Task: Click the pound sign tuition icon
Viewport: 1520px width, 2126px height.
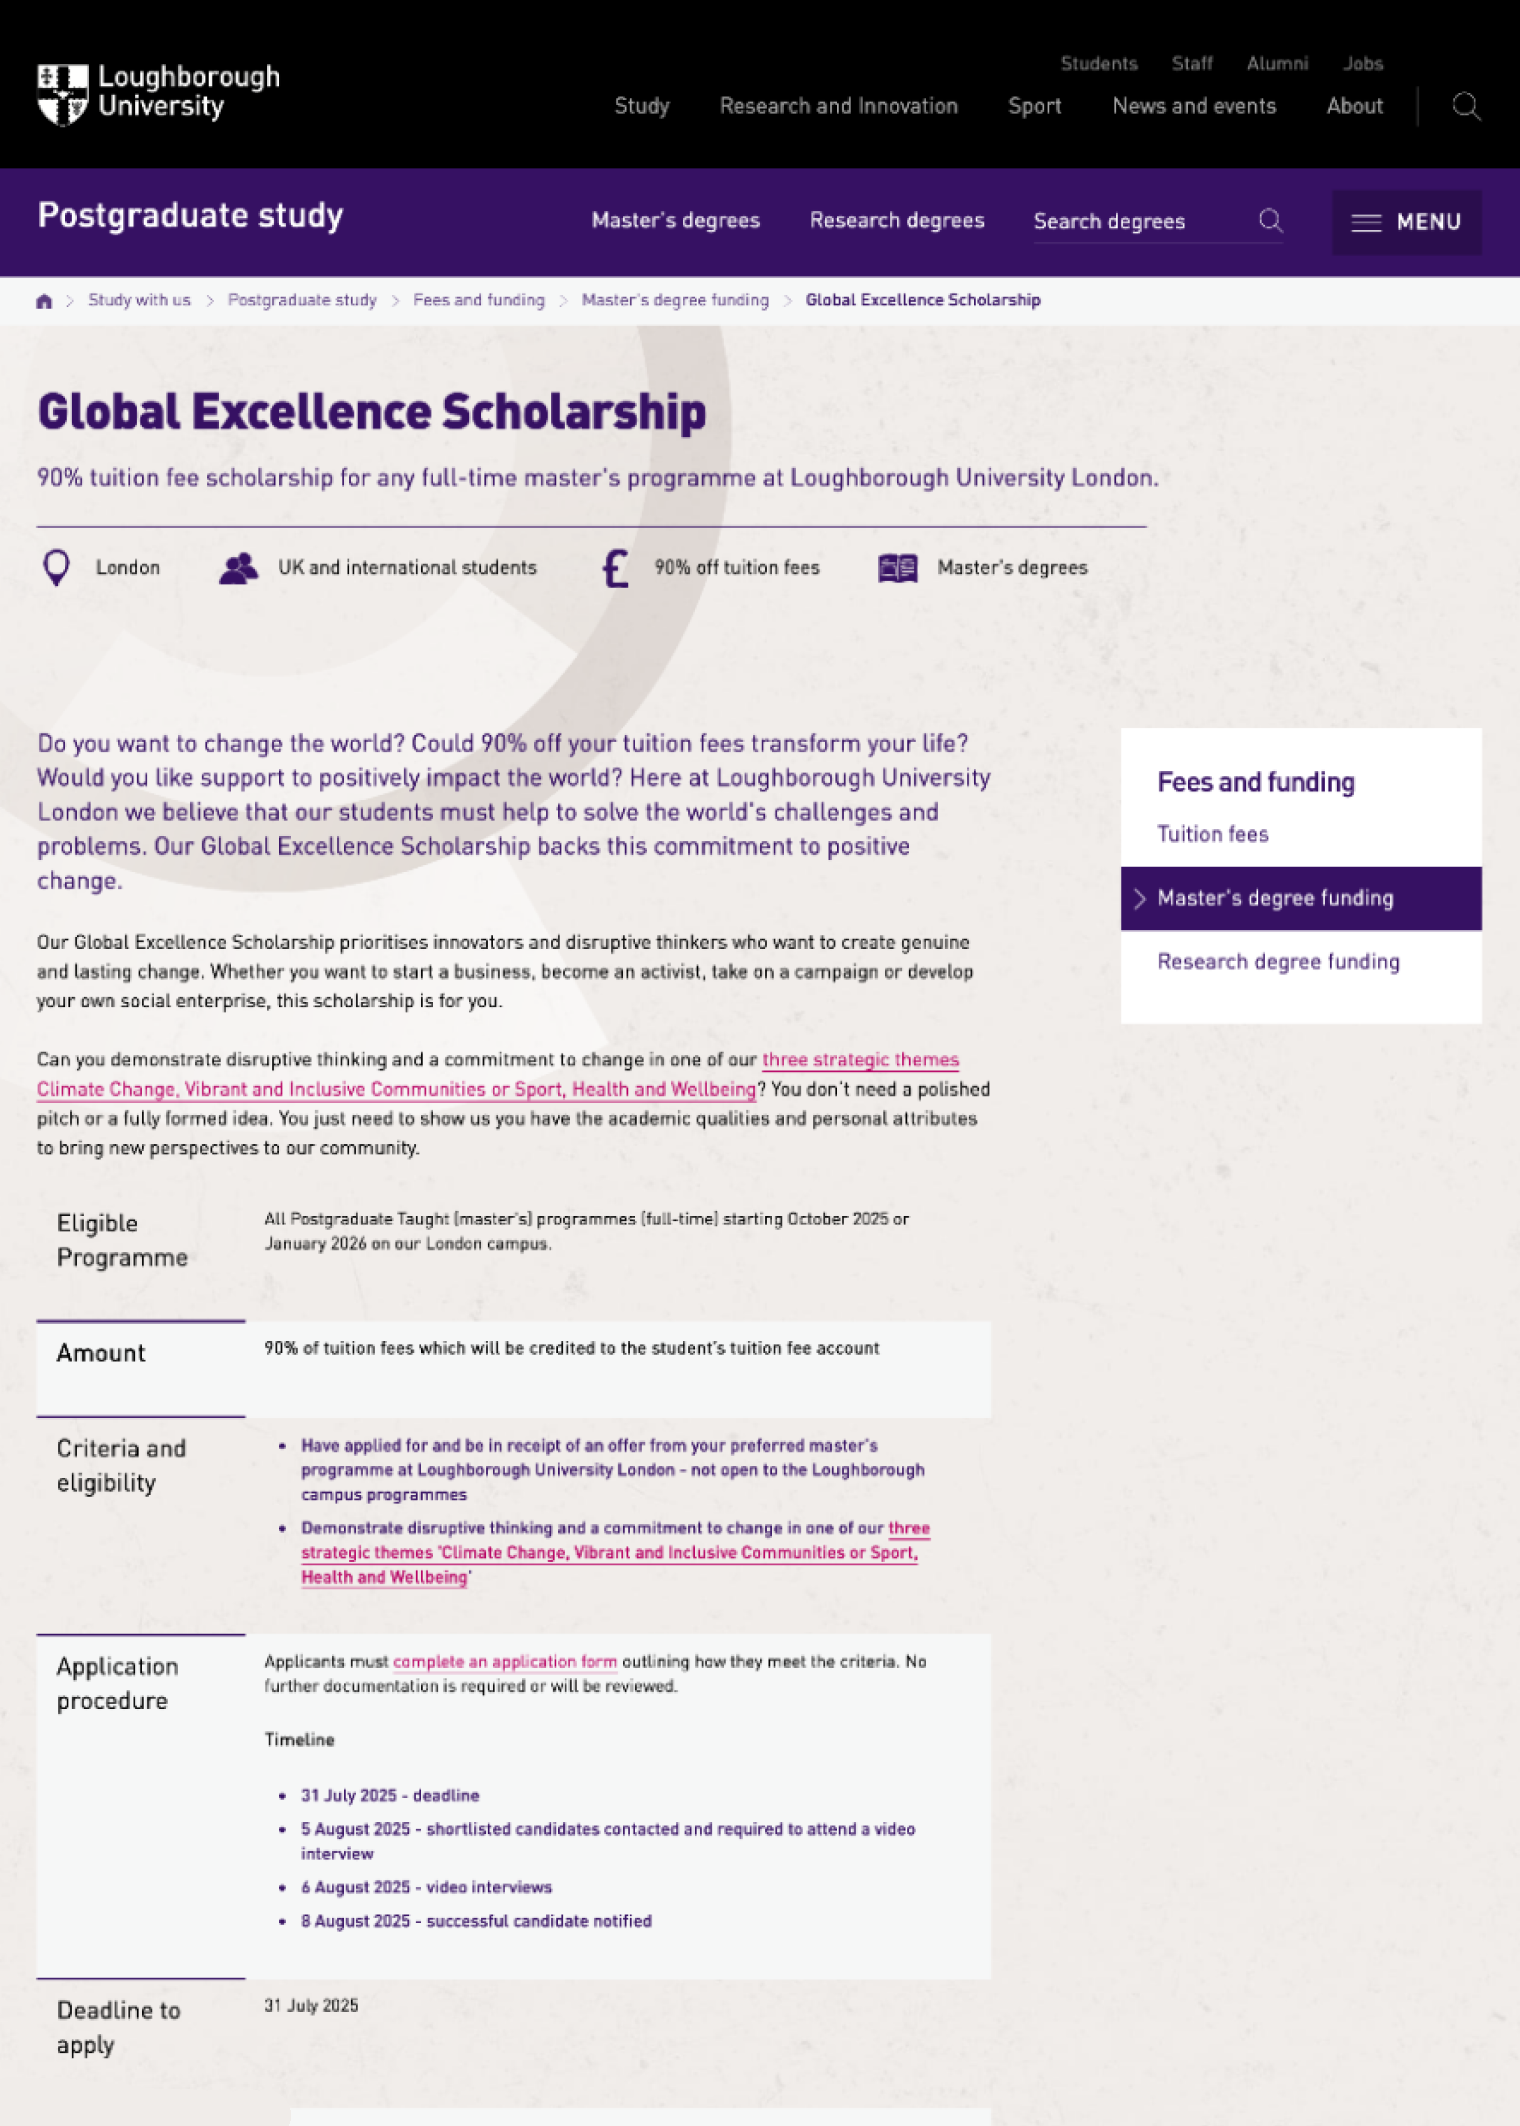Action: (x=615, y=568)
